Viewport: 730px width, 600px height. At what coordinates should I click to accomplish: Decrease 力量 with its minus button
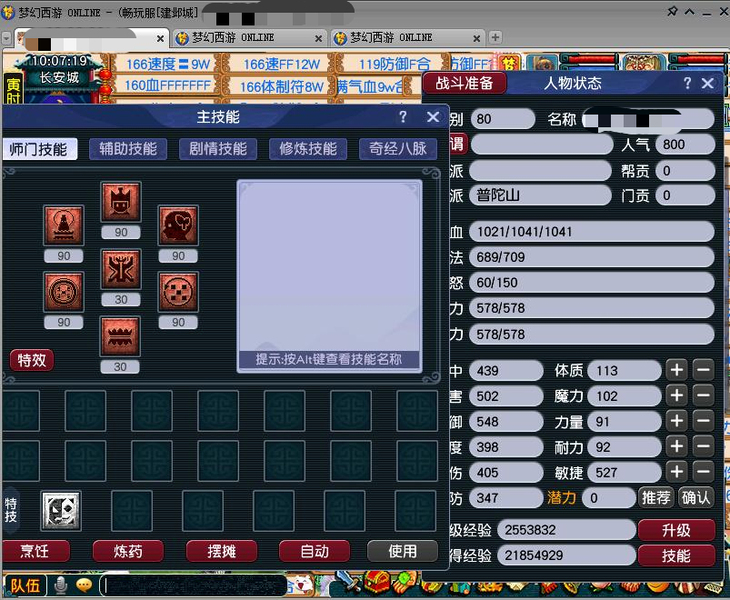[703, 421]
